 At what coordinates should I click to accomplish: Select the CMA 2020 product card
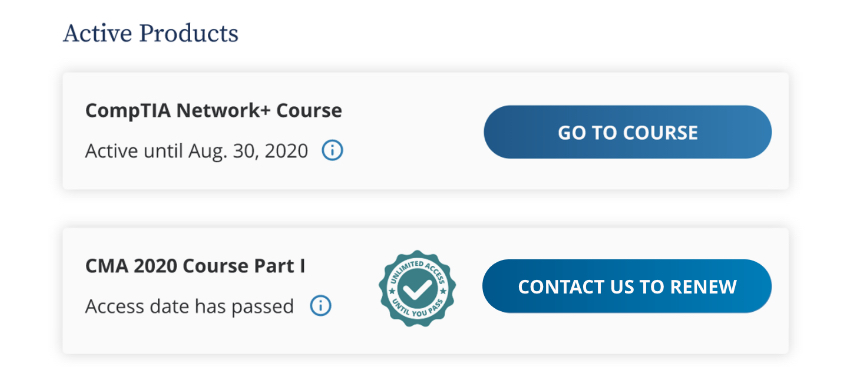pos(426,291)
